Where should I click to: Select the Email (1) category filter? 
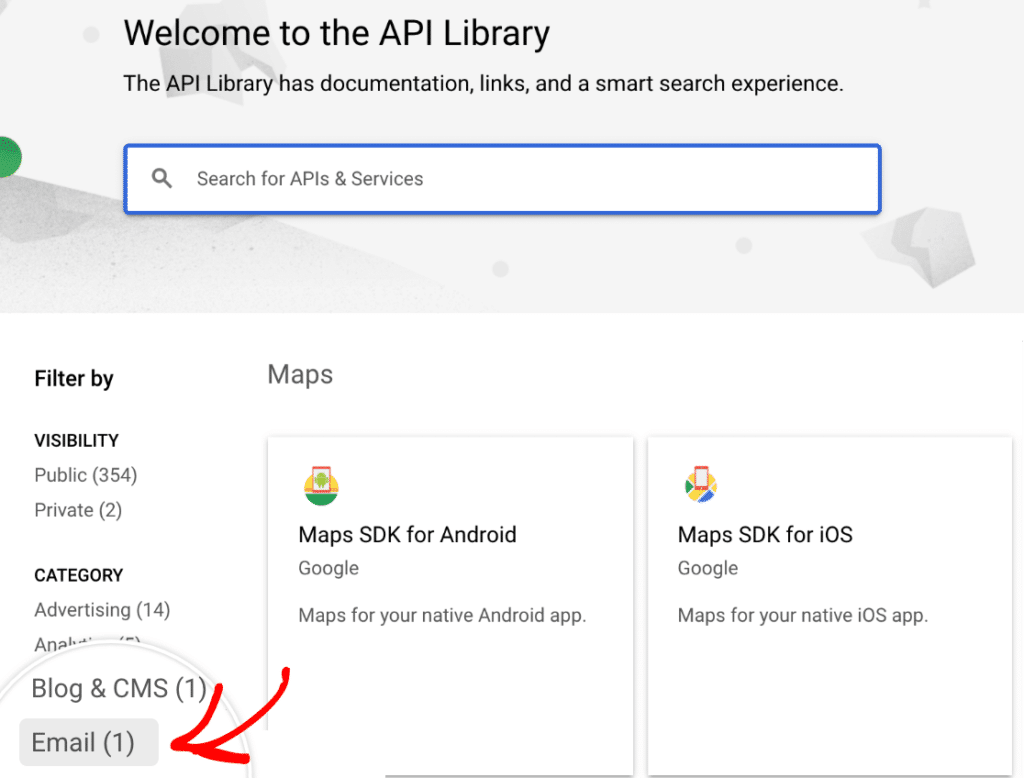point(89,743)
